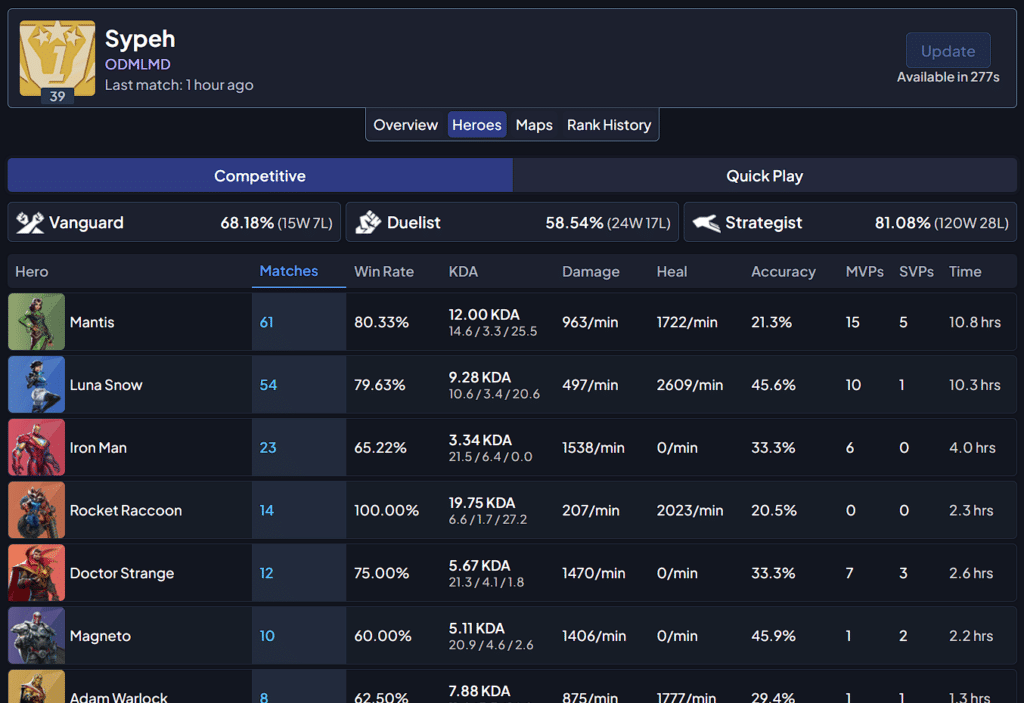This screenshot has width=1024, height=703.
Task: Click the ODMLMD link under Sypeh
Action: (138, 64)
